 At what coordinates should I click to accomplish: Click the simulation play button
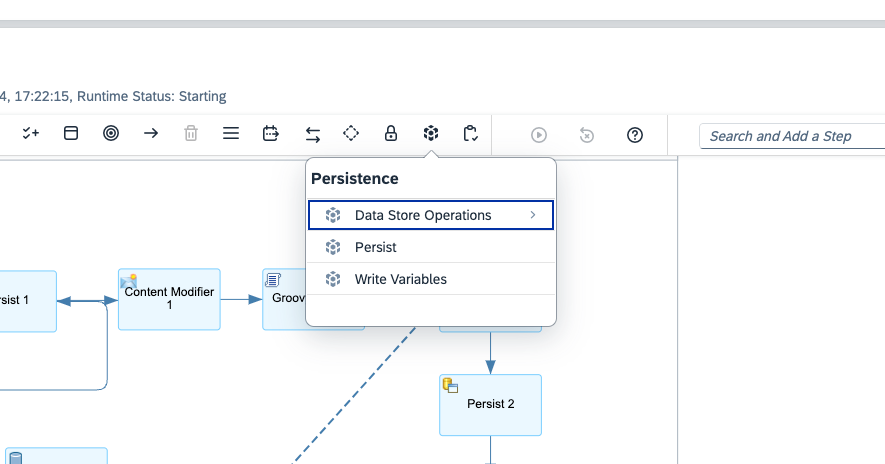(x=539, y=135)
